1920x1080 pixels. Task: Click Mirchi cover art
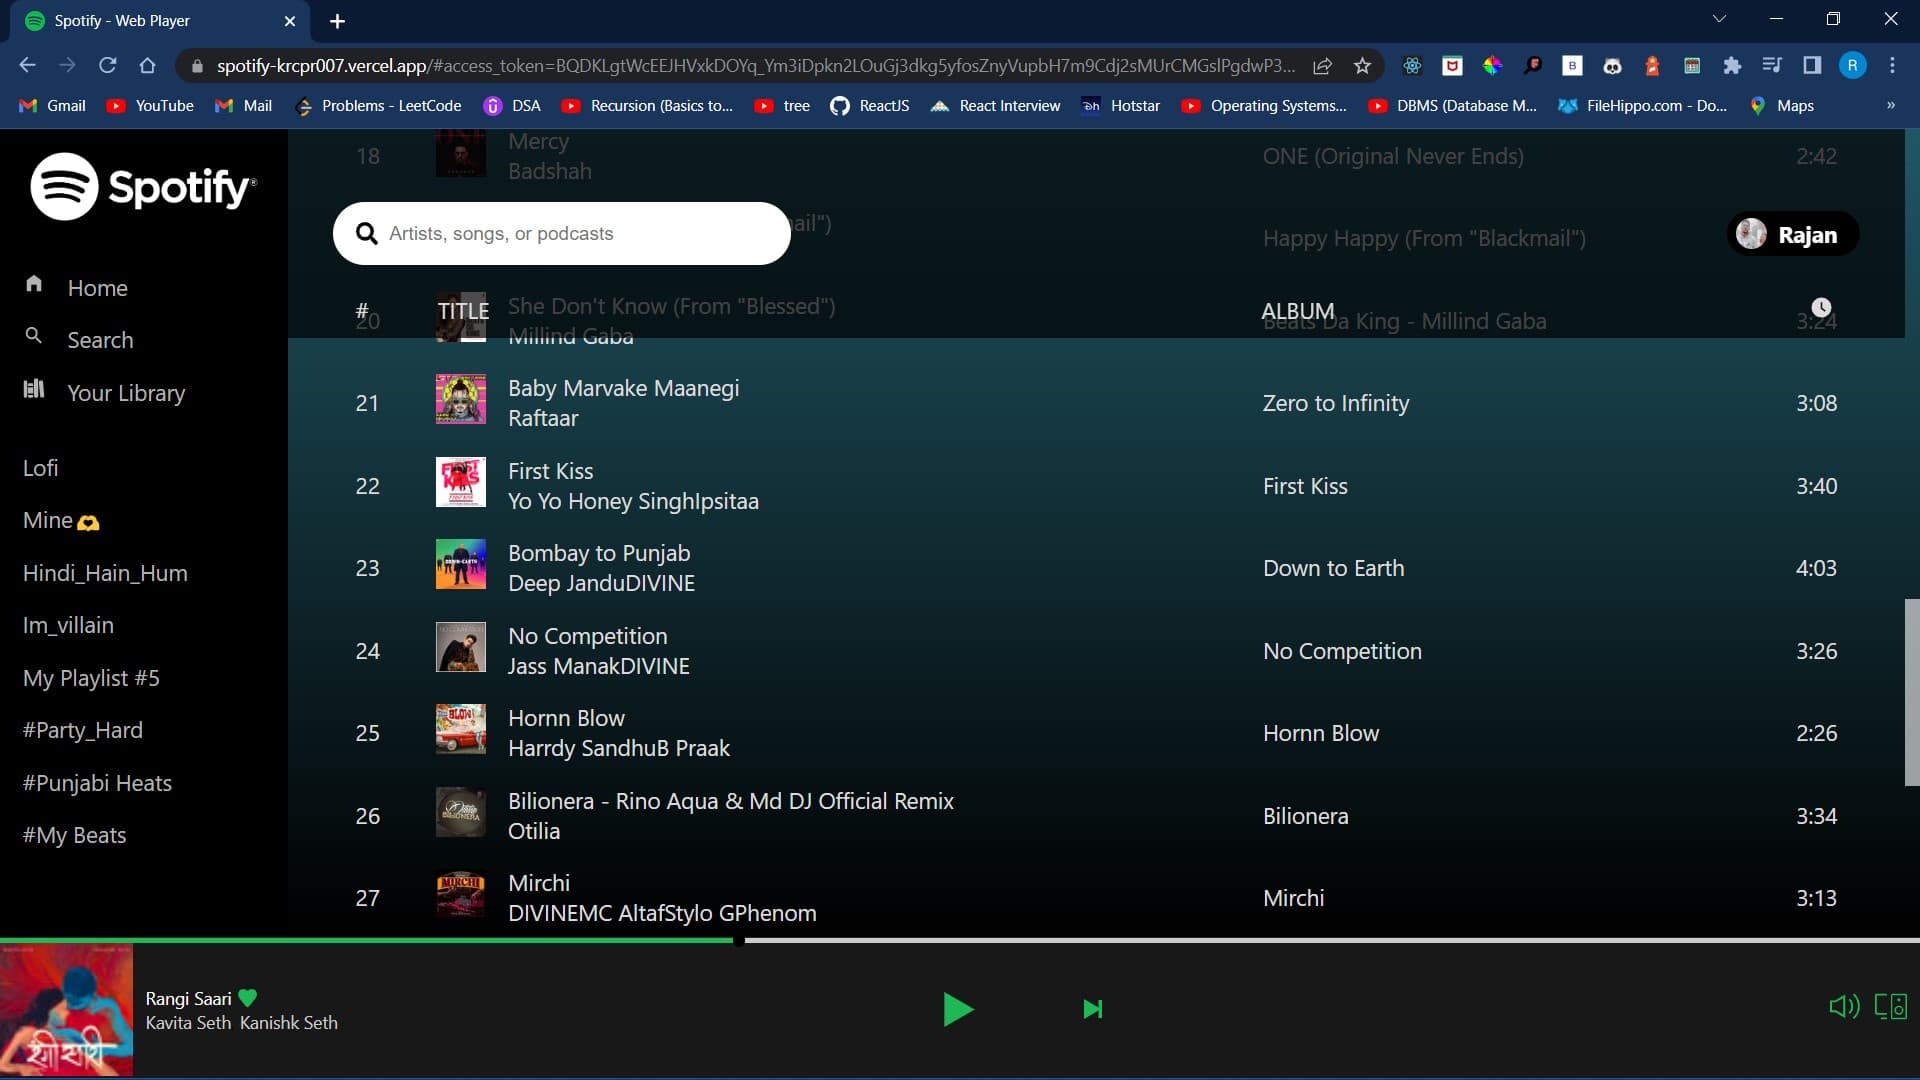pyautogui.click(x=461, y=894)
